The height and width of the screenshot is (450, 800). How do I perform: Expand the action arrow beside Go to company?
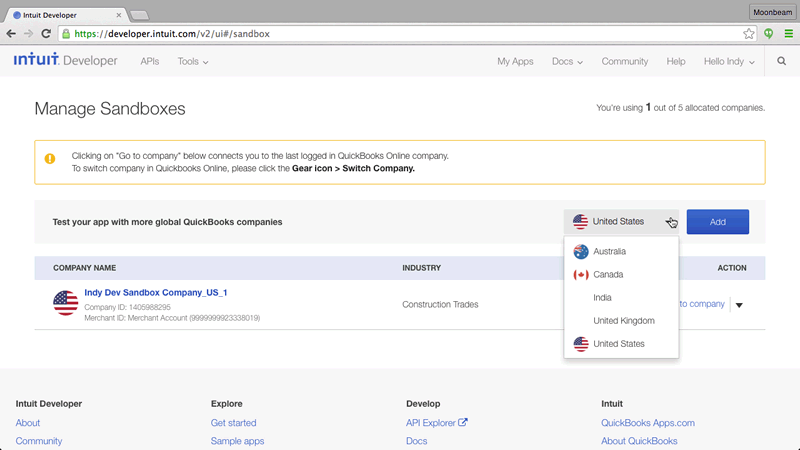pyautogui.click(x=739, y=305)
